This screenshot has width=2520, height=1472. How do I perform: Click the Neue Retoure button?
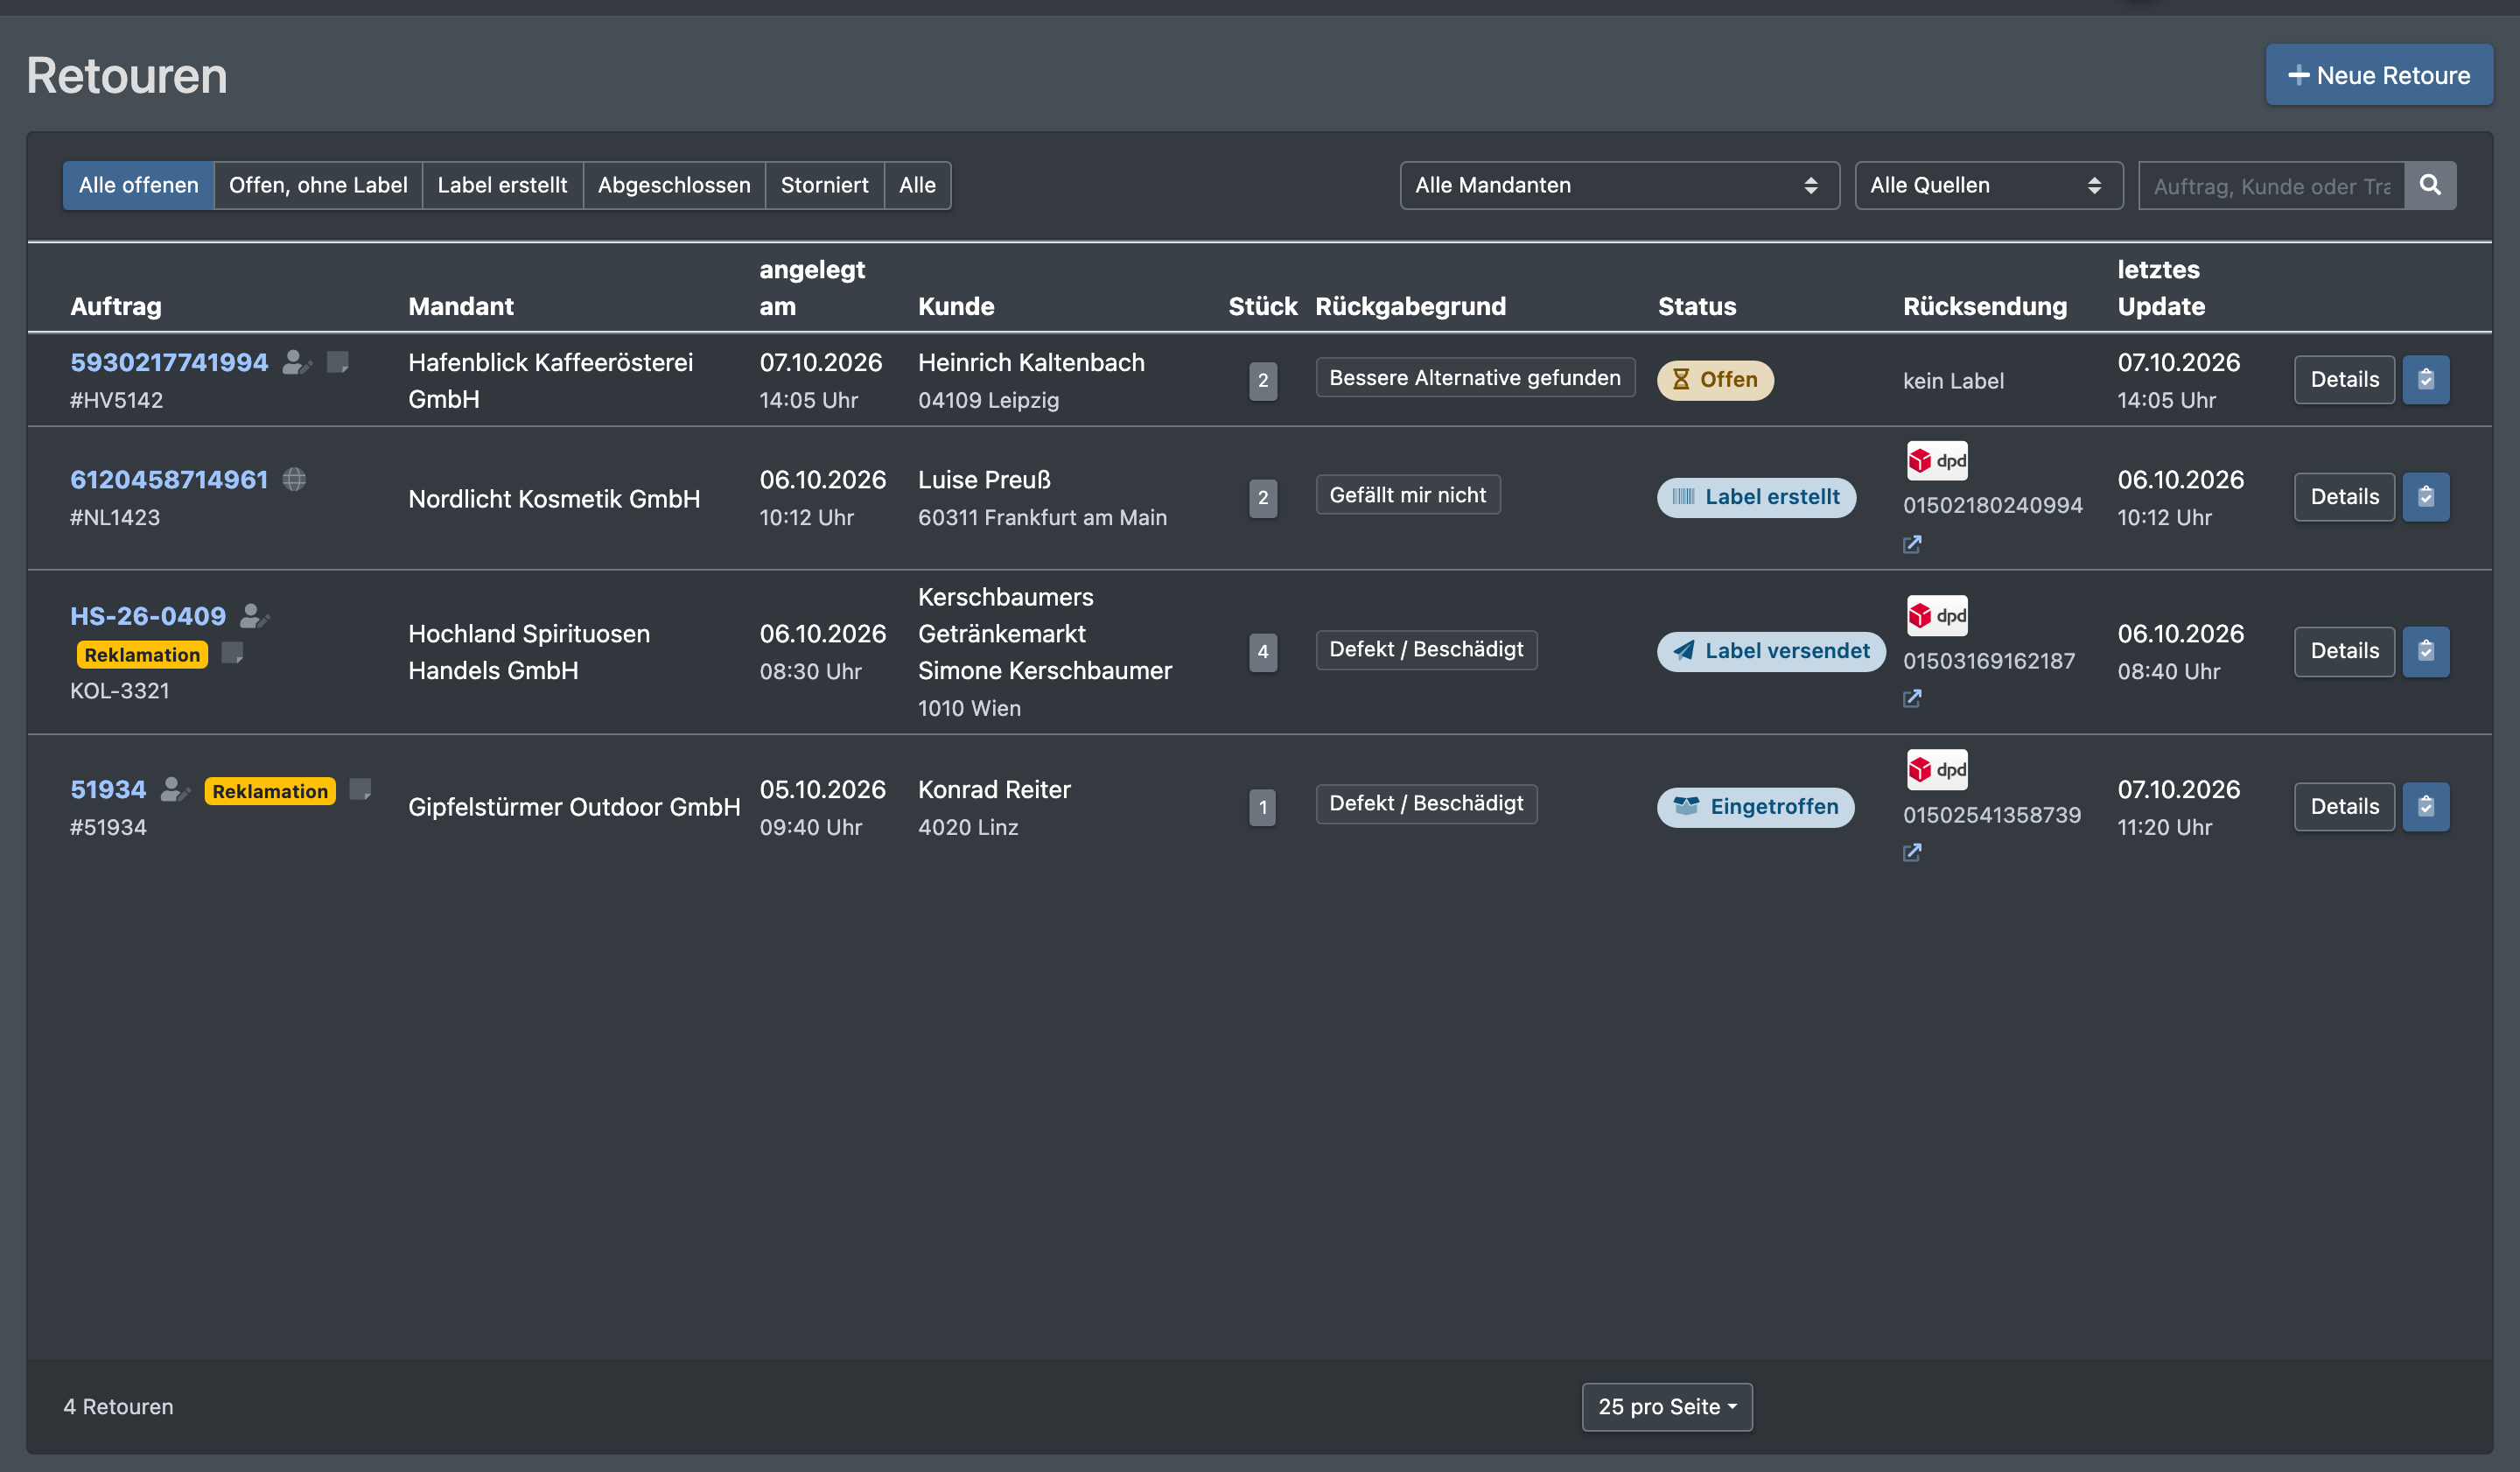click(x=2379, y=75)
